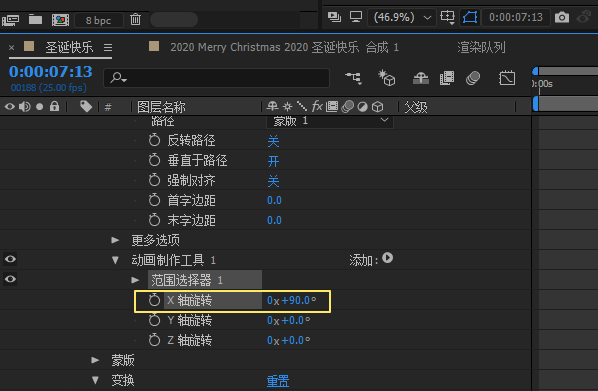The image size is (598, 391).
Task: Click the 反转路径 value 关
Action: click(273, 141)
